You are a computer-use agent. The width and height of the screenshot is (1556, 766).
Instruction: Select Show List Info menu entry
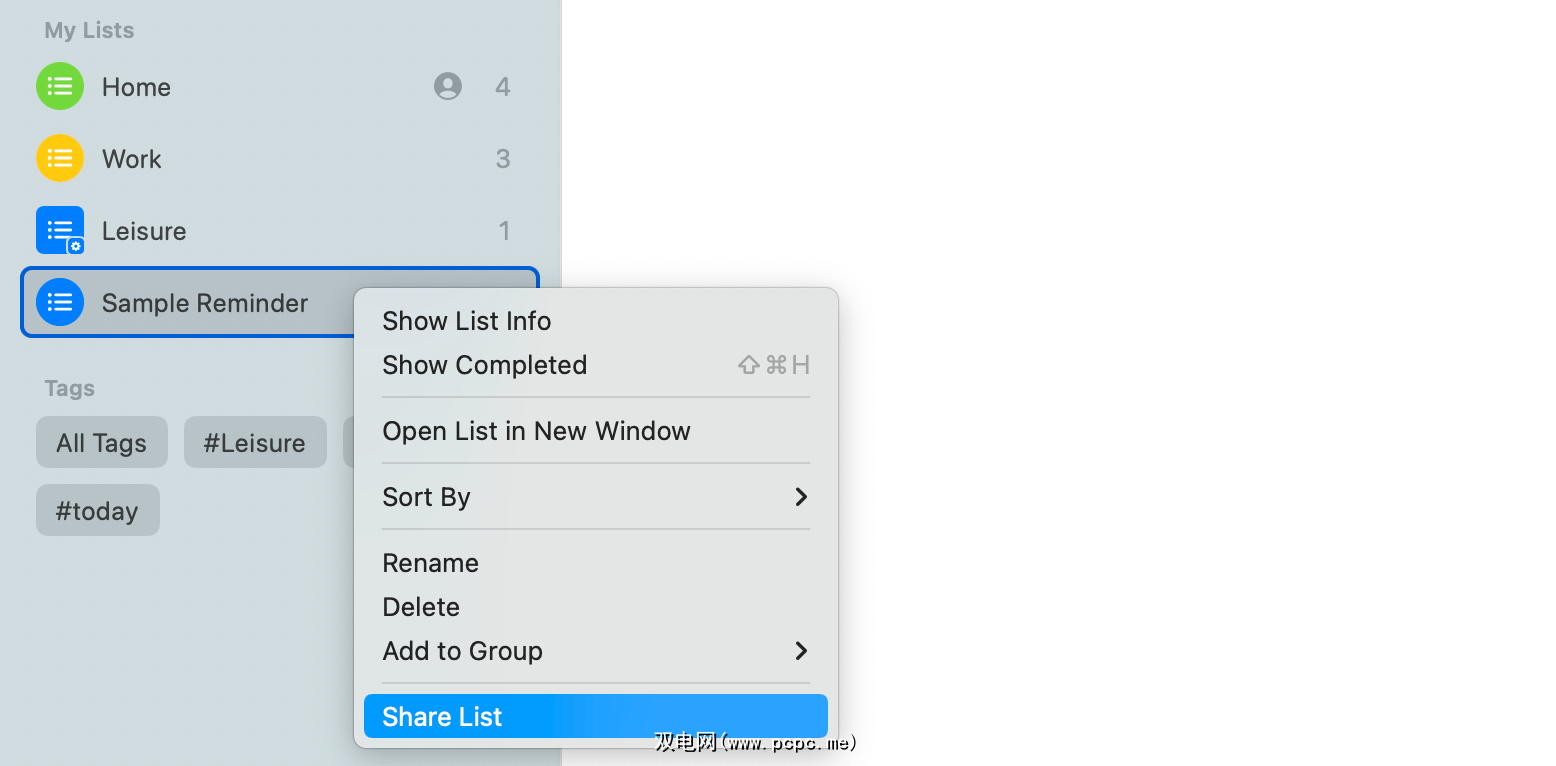point(467,321)
